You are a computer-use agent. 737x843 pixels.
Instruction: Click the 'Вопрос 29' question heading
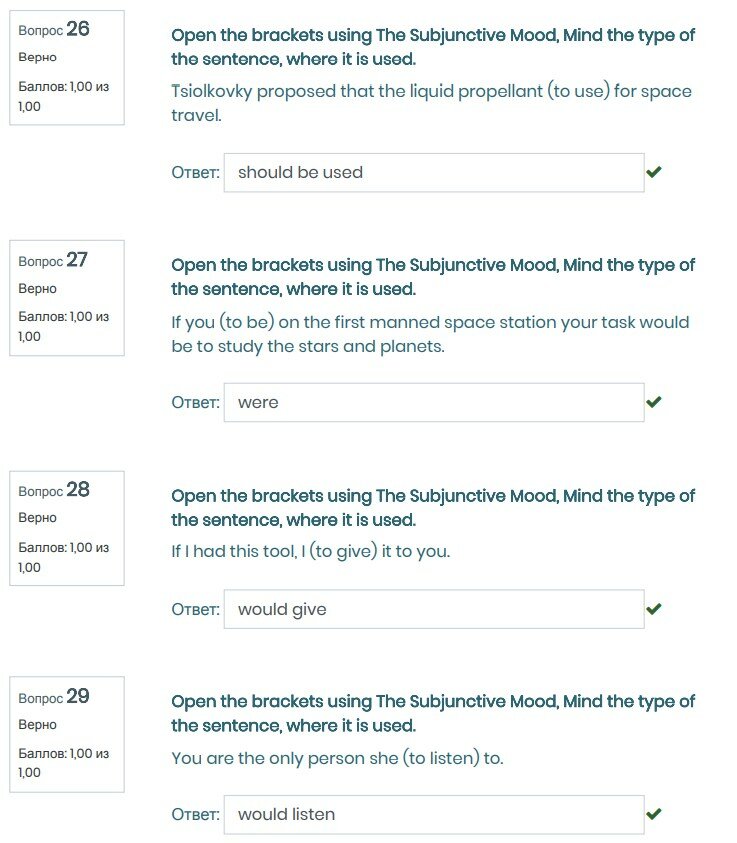pos(54,696)
